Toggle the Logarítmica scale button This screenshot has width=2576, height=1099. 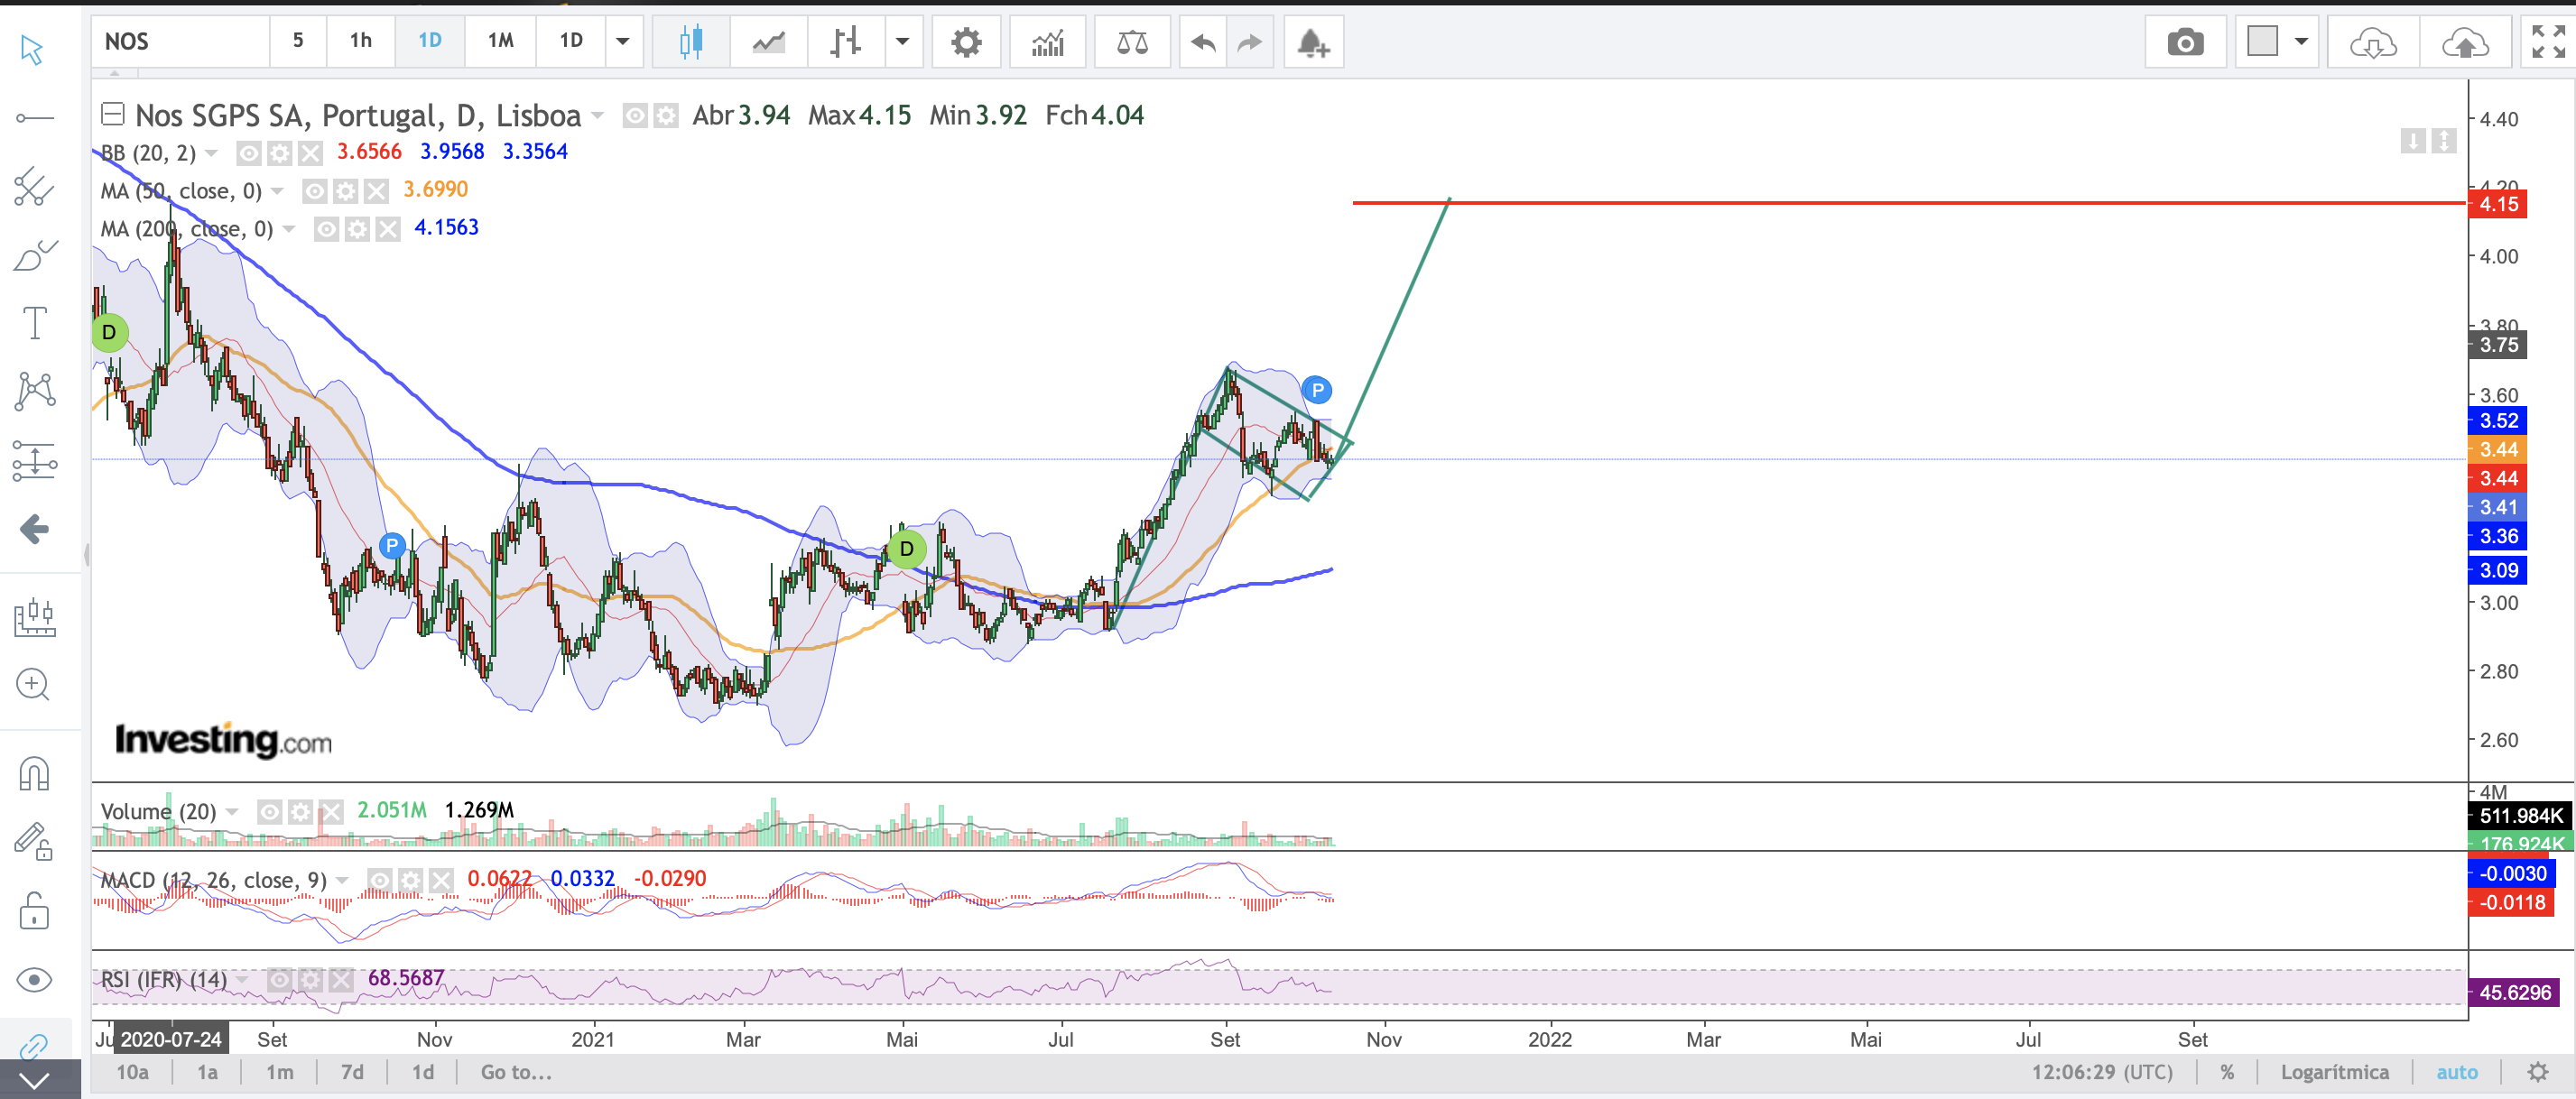pos(2333,1072)
